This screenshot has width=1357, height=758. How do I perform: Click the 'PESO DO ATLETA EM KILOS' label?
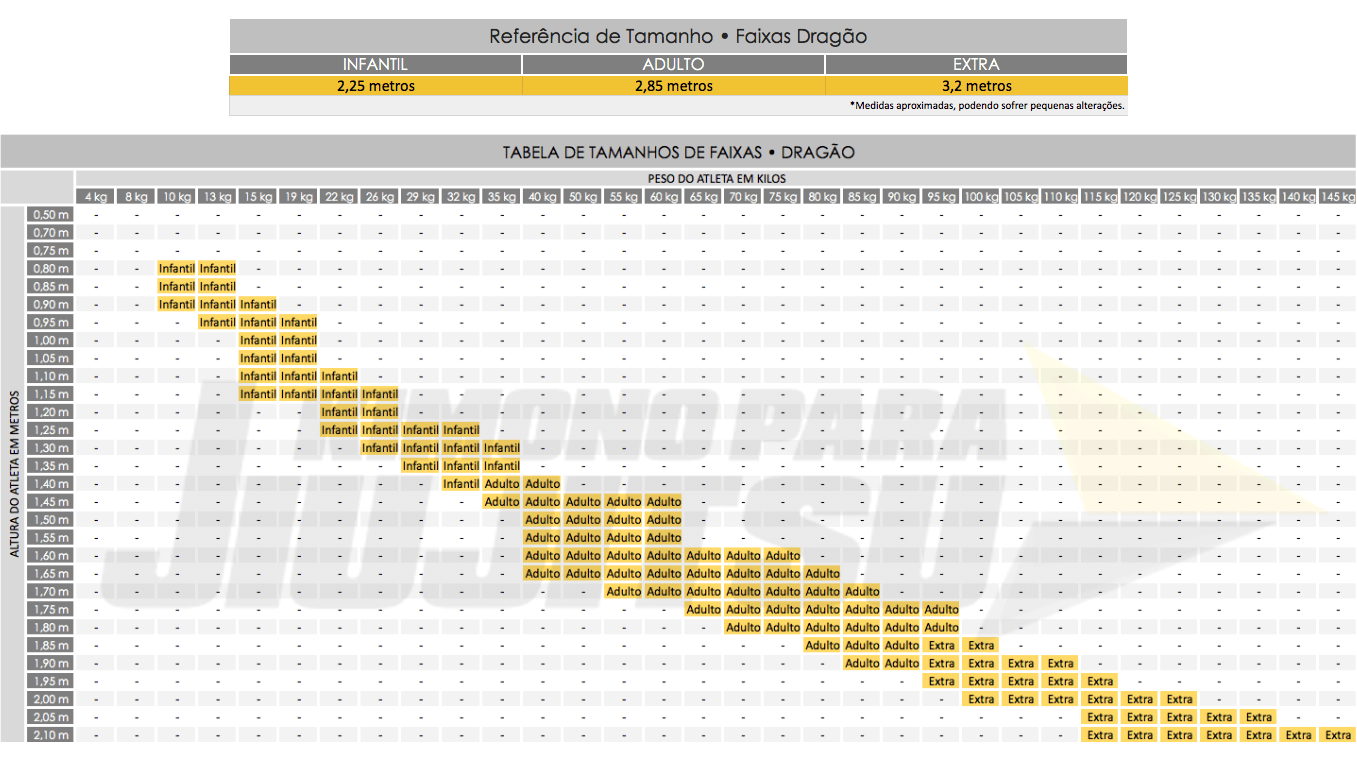[x=717, y=179]
